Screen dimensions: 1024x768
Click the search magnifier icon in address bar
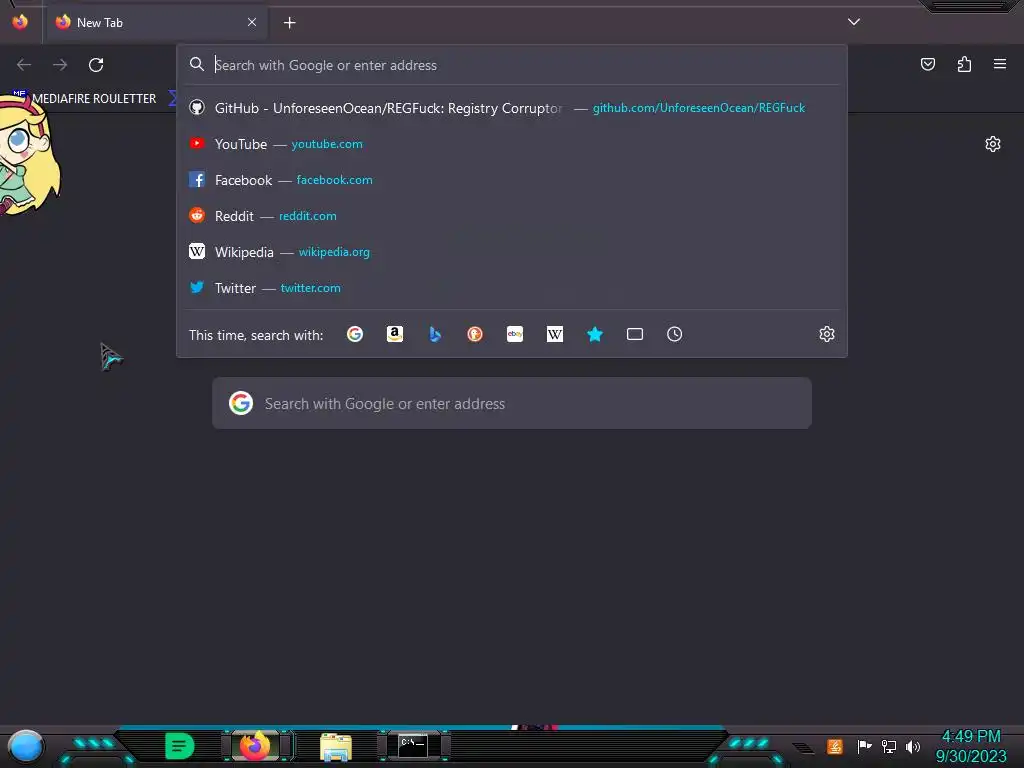[197, 64]
